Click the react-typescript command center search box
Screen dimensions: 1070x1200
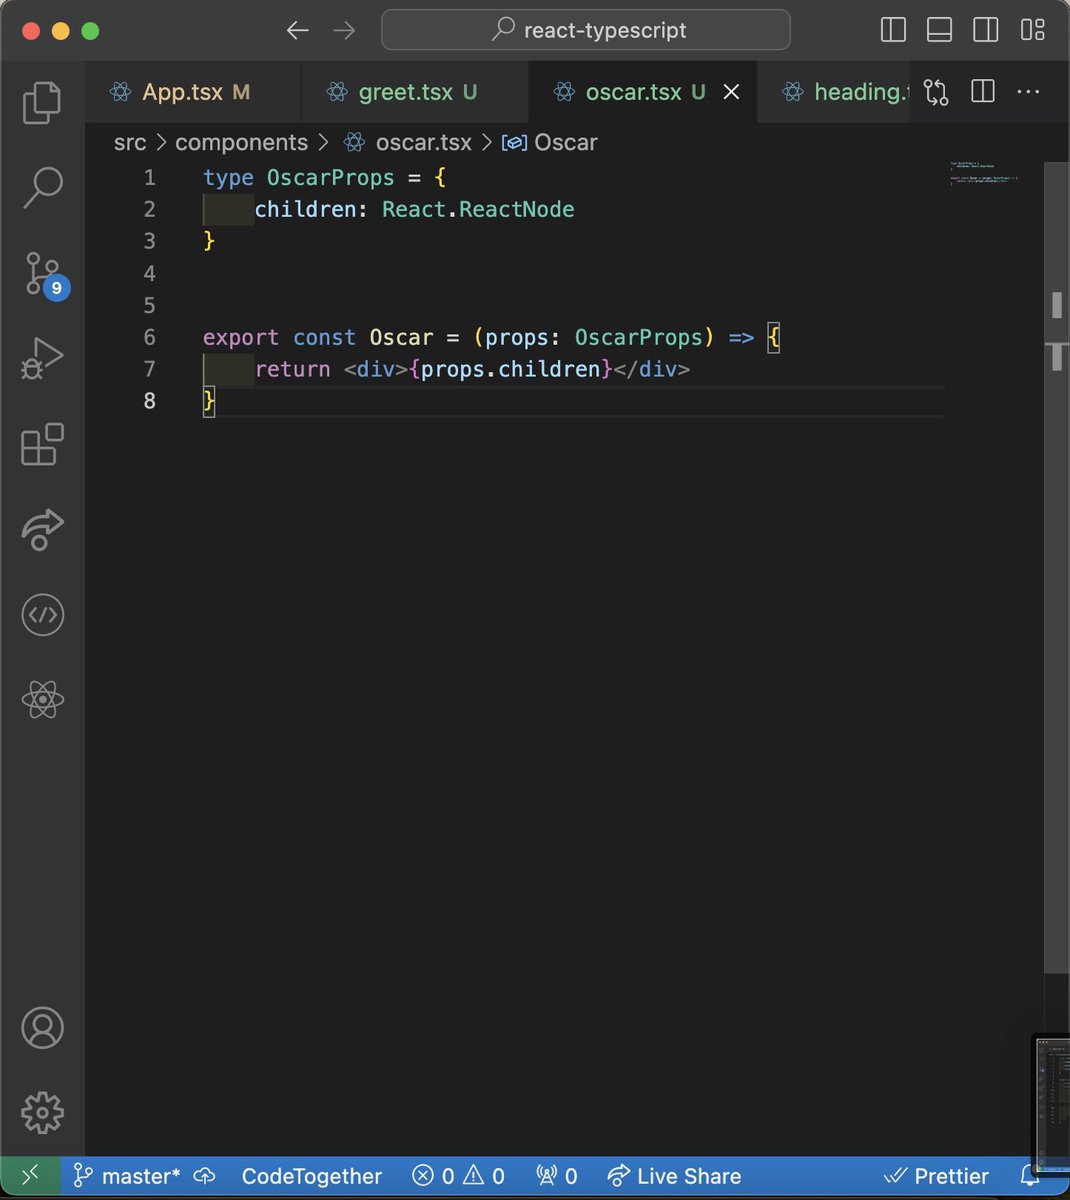point(586,30)
